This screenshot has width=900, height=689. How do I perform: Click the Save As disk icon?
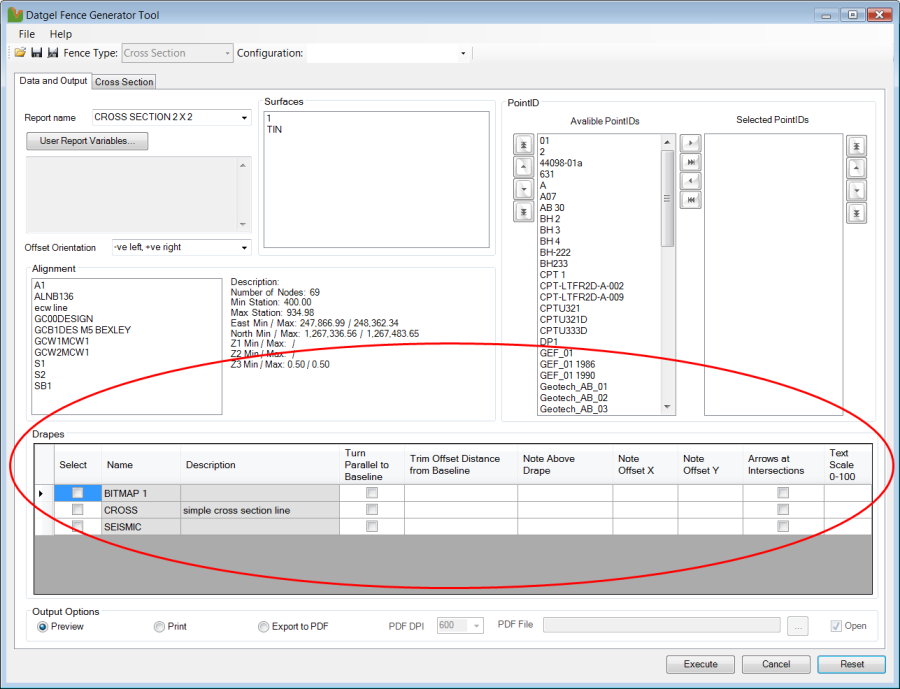[x=52, y=53]
